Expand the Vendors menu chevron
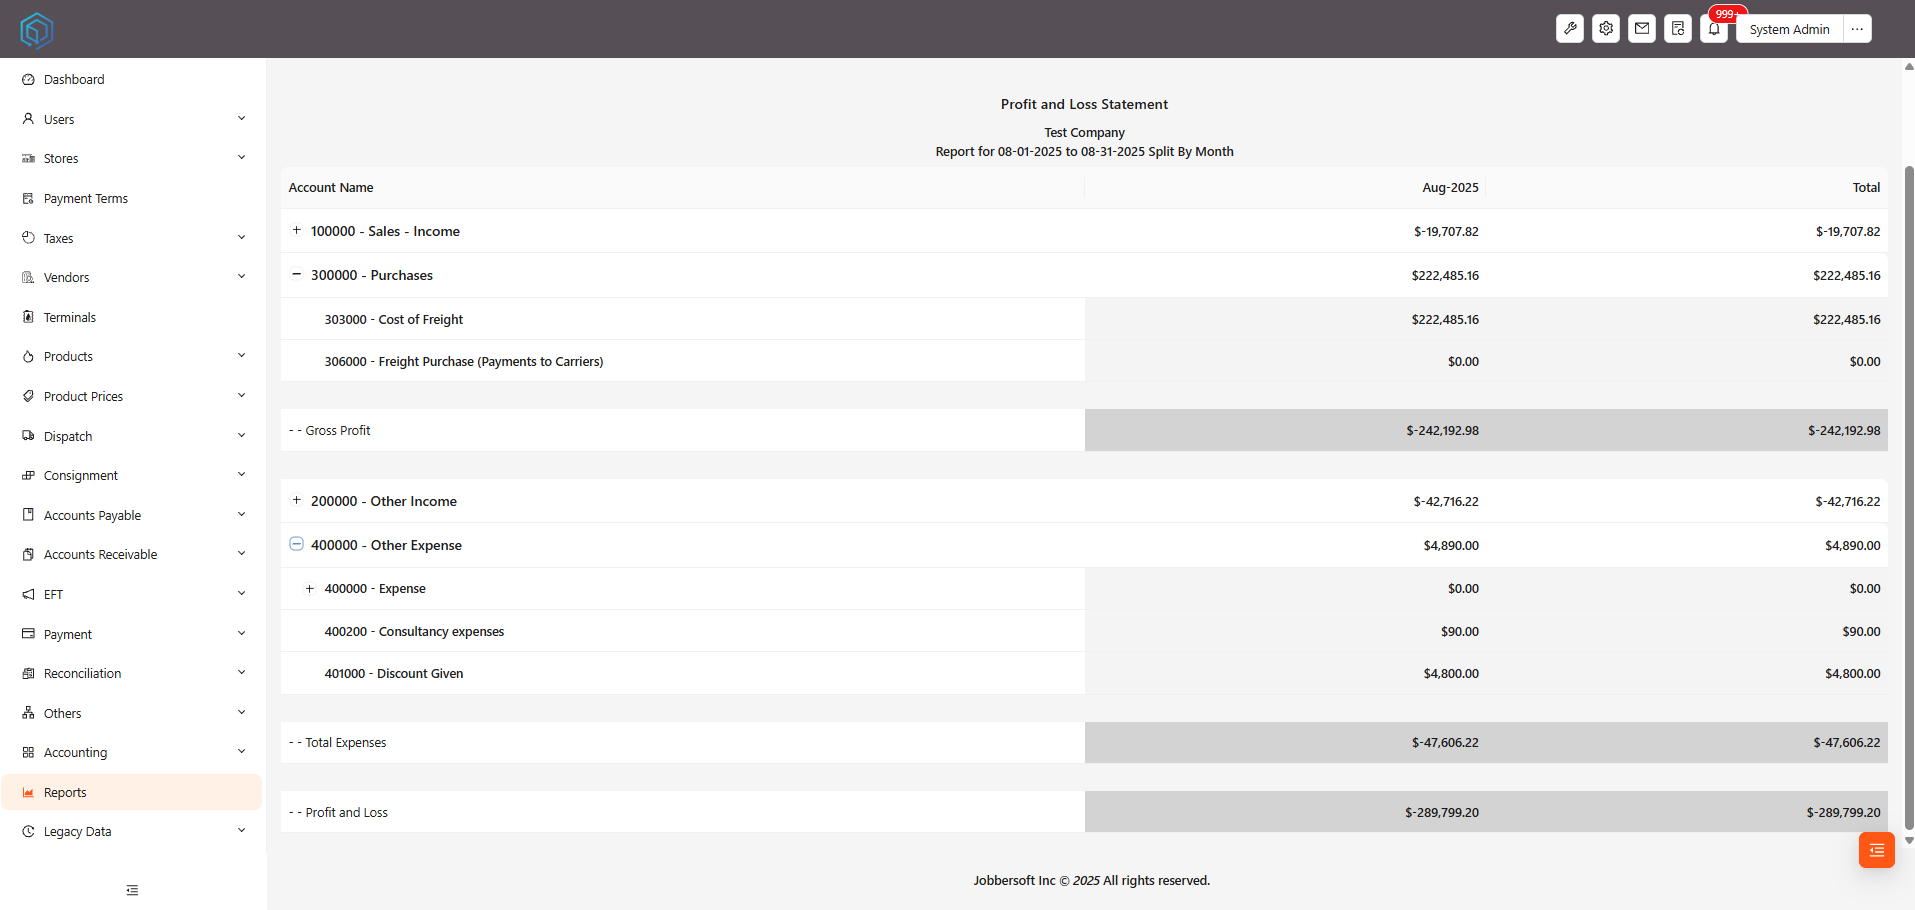Image resolution: width=1915 pixels, height=910 pixels. [241, 277]
